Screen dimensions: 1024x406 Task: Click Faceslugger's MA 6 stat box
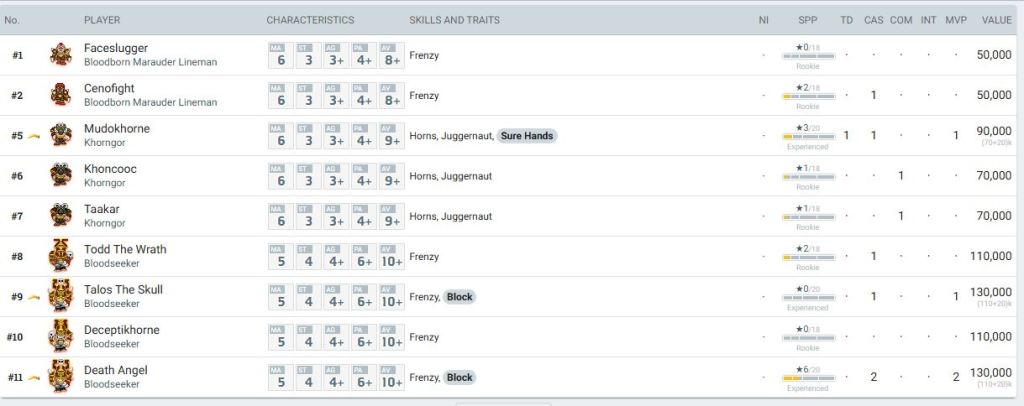click(x=281, y=55)
